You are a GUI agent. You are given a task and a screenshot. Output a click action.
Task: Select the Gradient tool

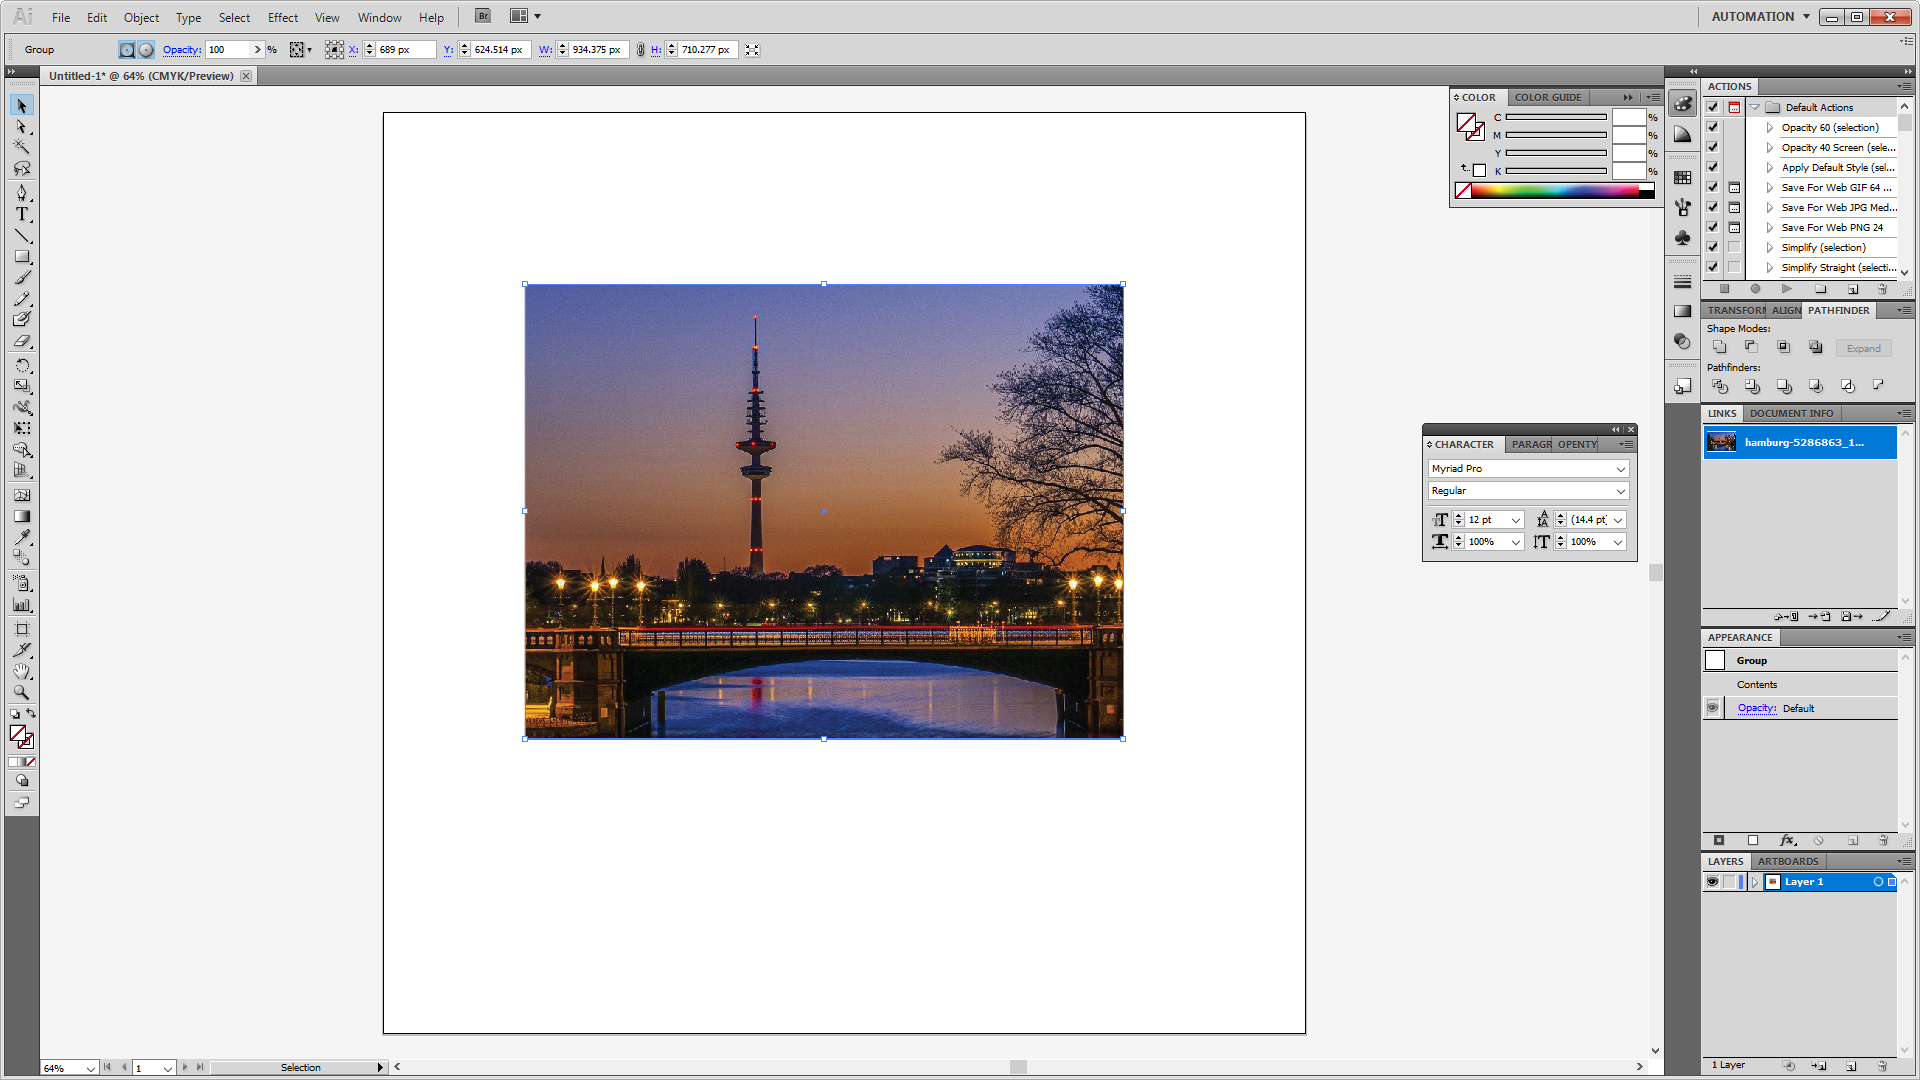click(x=22, y=516)
